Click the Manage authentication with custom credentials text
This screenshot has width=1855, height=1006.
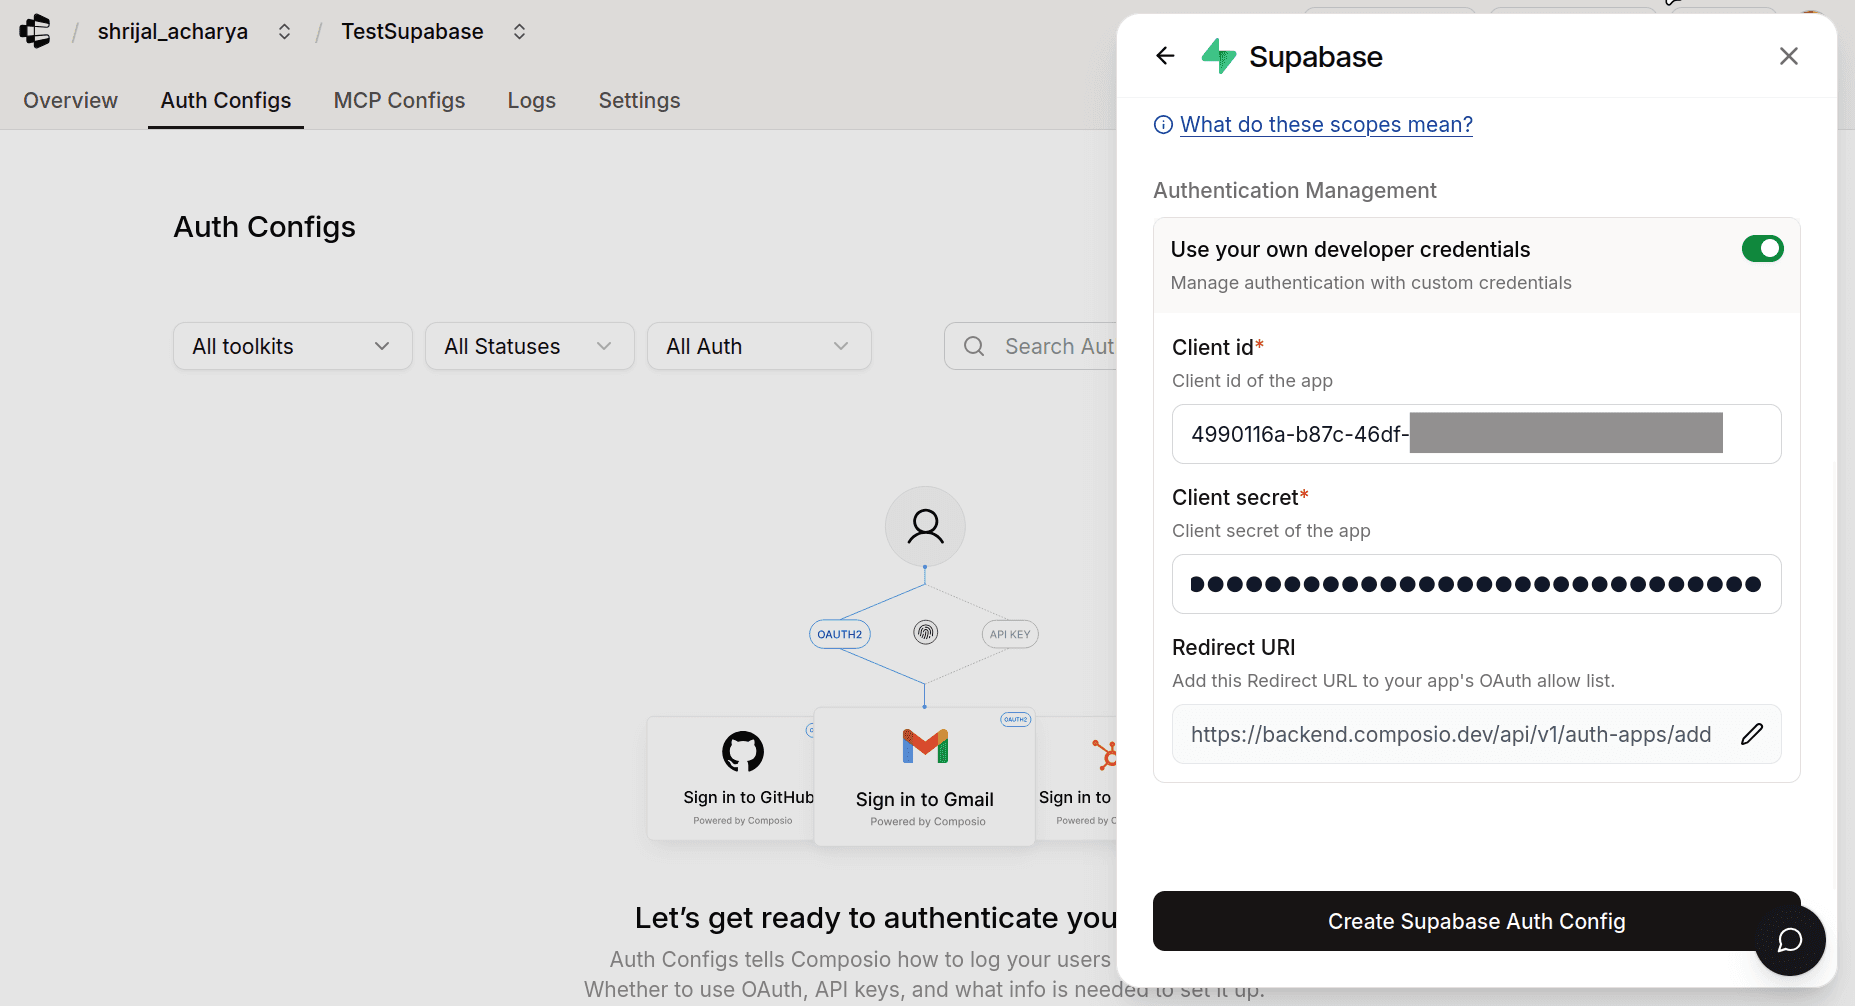click(x=1371, y=283)
